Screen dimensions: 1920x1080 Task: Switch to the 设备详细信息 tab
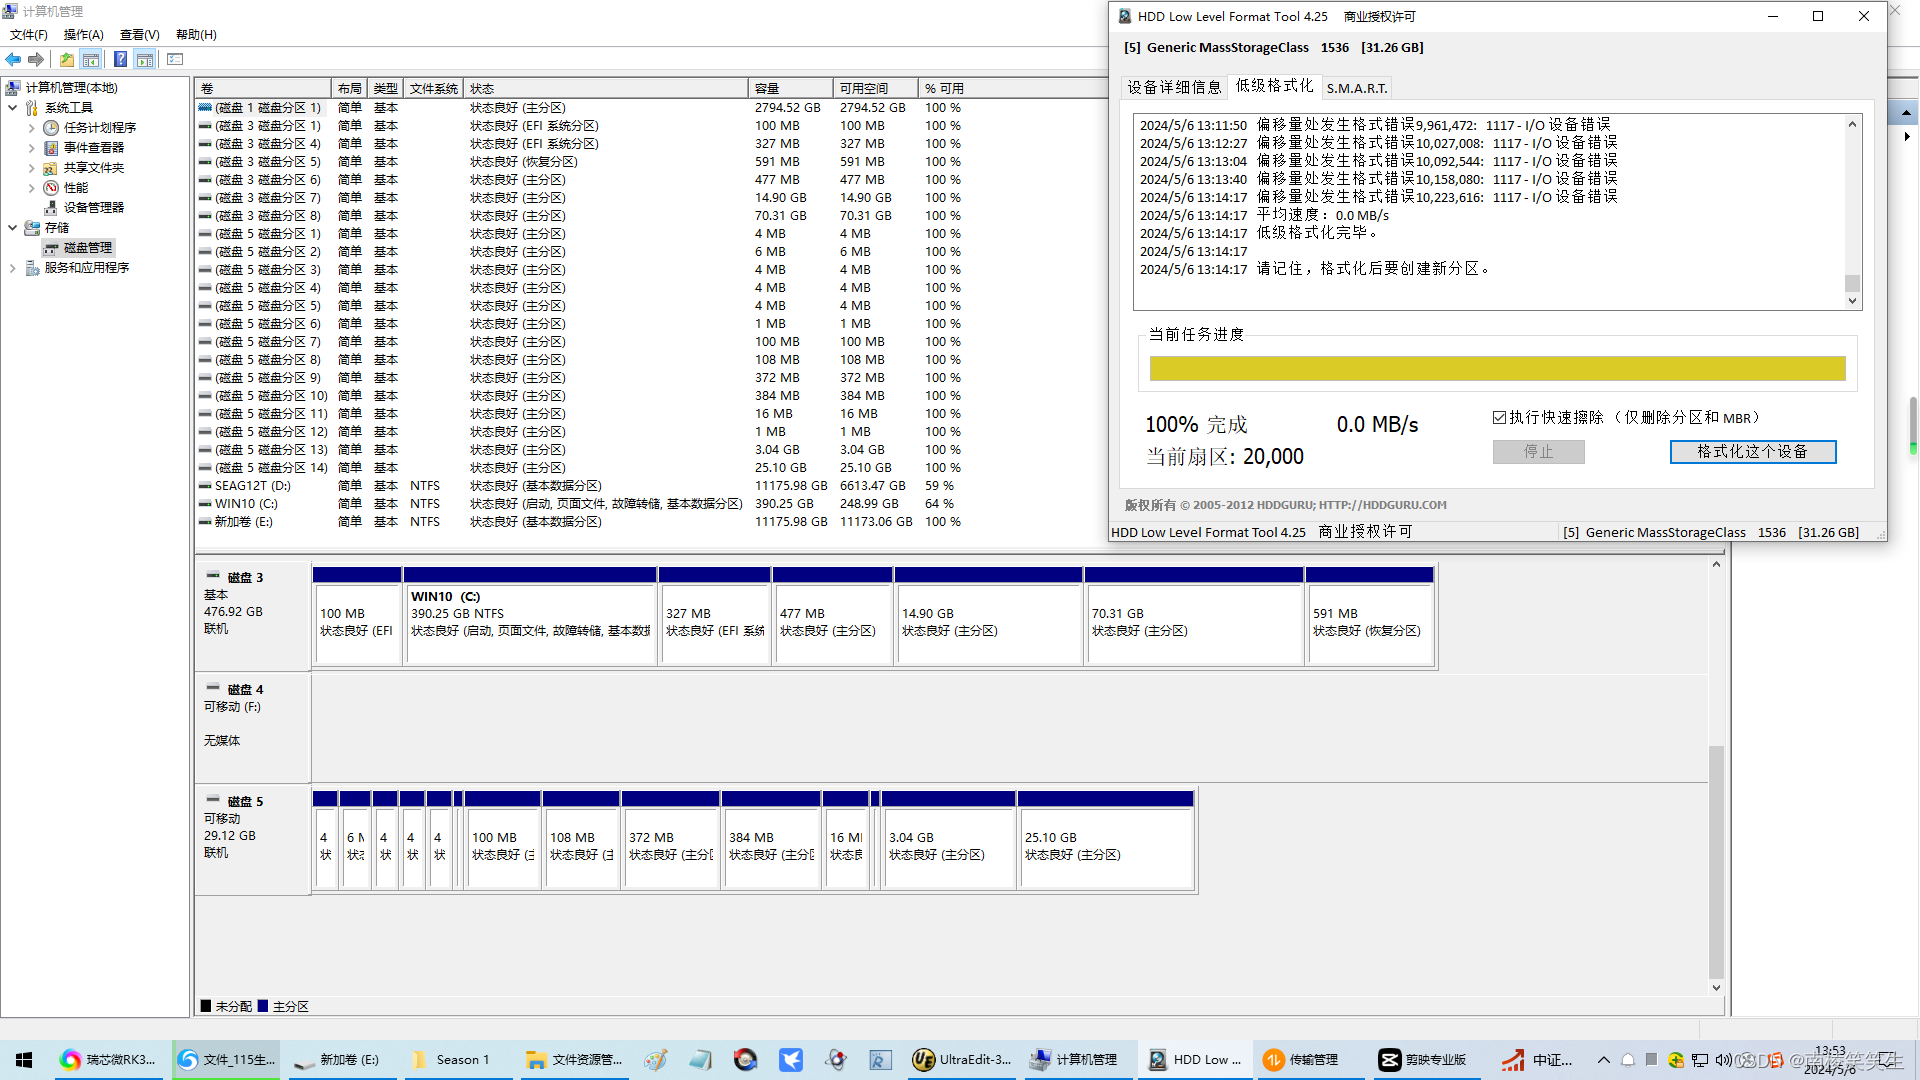(x=1173, y=87)
